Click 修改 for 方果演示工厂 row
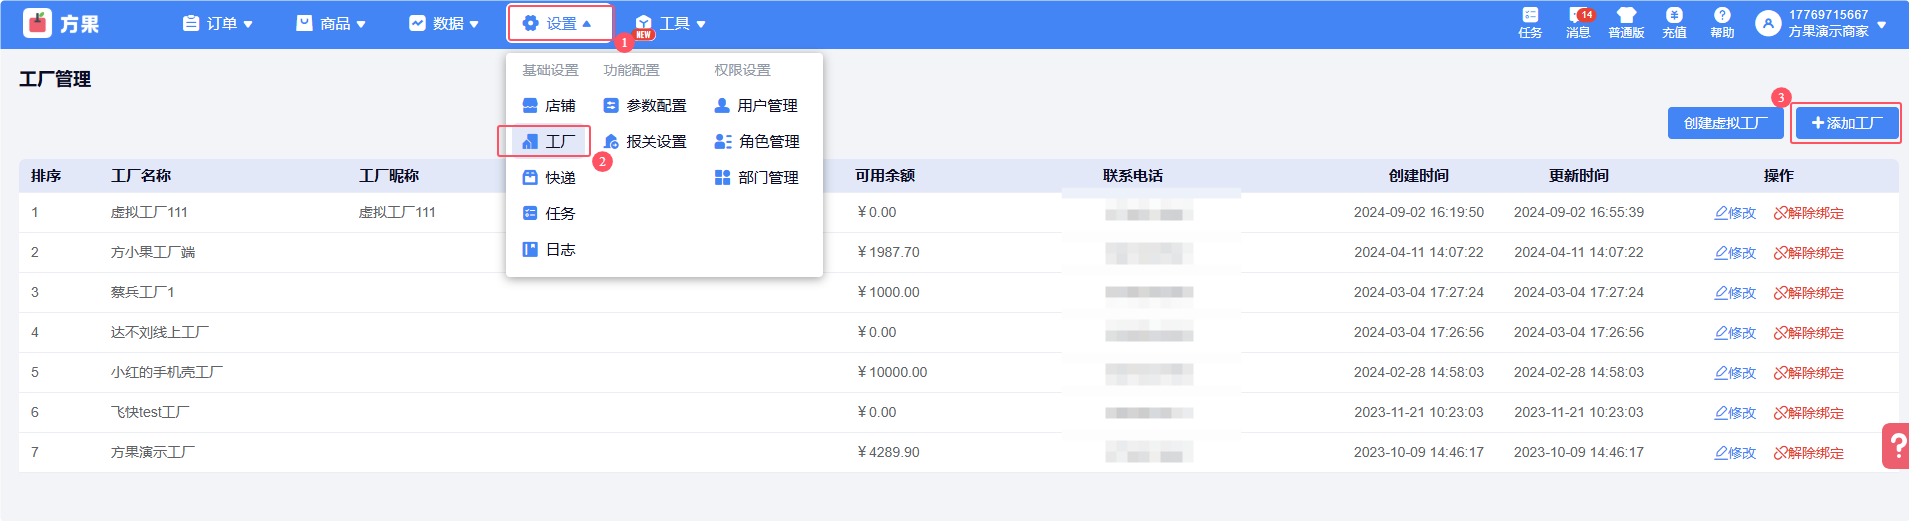 pyautogui.click(x=1735, y=453)
